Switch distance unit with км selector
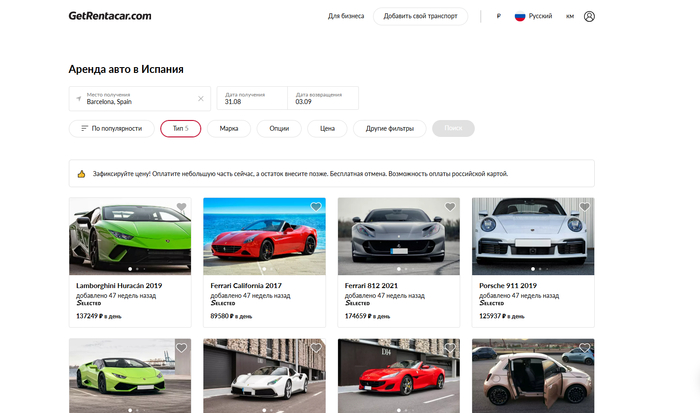The width and height of the screenshot is (700, 413). [x=570, y=16]
